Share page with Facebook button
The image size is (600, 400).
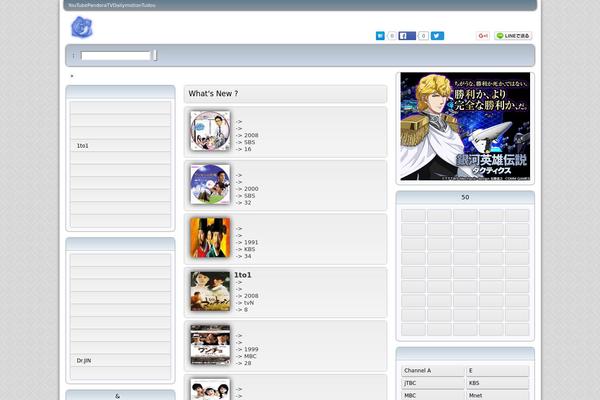pos(407,36)
